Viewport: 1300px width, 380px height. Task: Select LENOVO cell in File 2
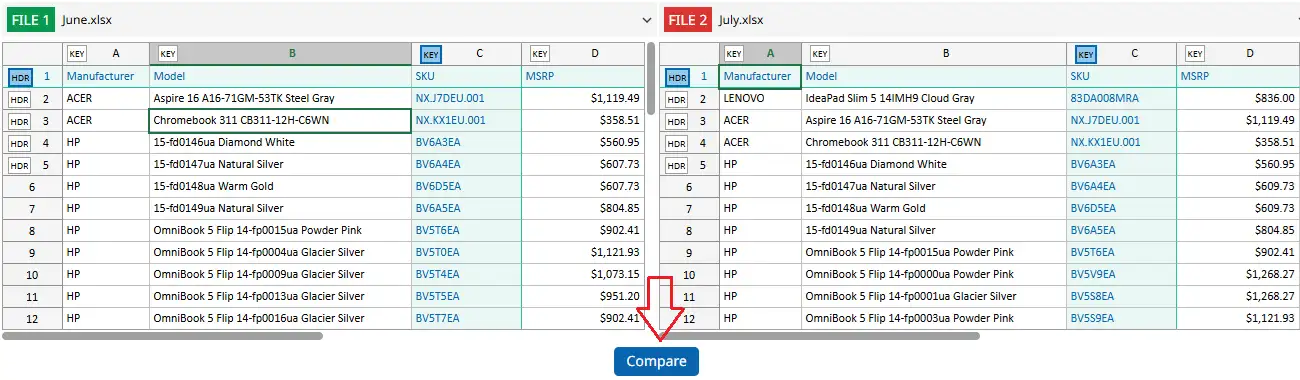coord(760,98)
